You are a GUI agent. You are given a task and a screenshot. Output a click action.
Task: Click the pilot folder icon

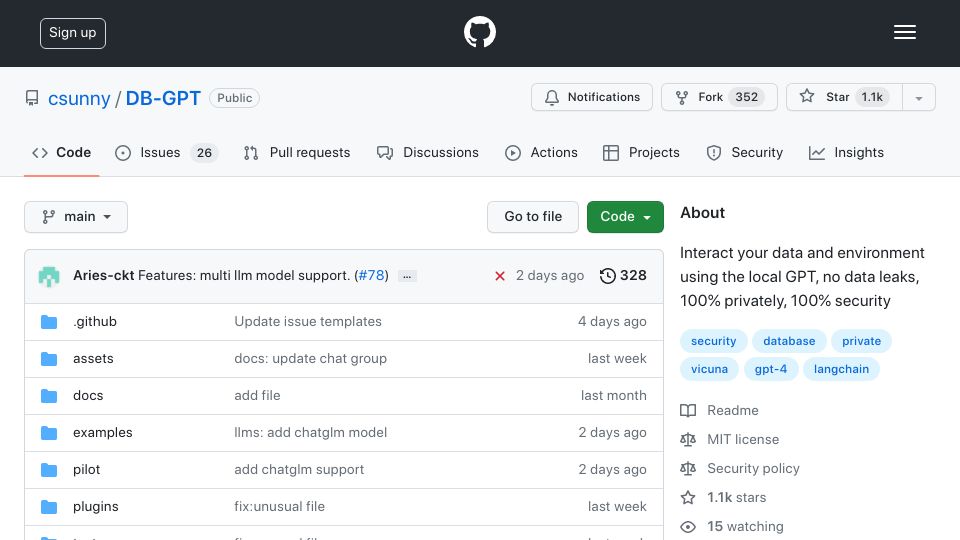(49, 470)
